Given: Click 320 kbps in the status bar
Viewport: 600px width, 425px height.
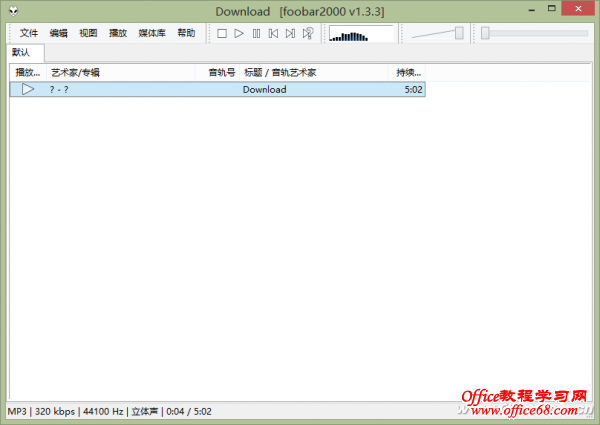Looking at the screenshot, I should [x=55, y=412].
